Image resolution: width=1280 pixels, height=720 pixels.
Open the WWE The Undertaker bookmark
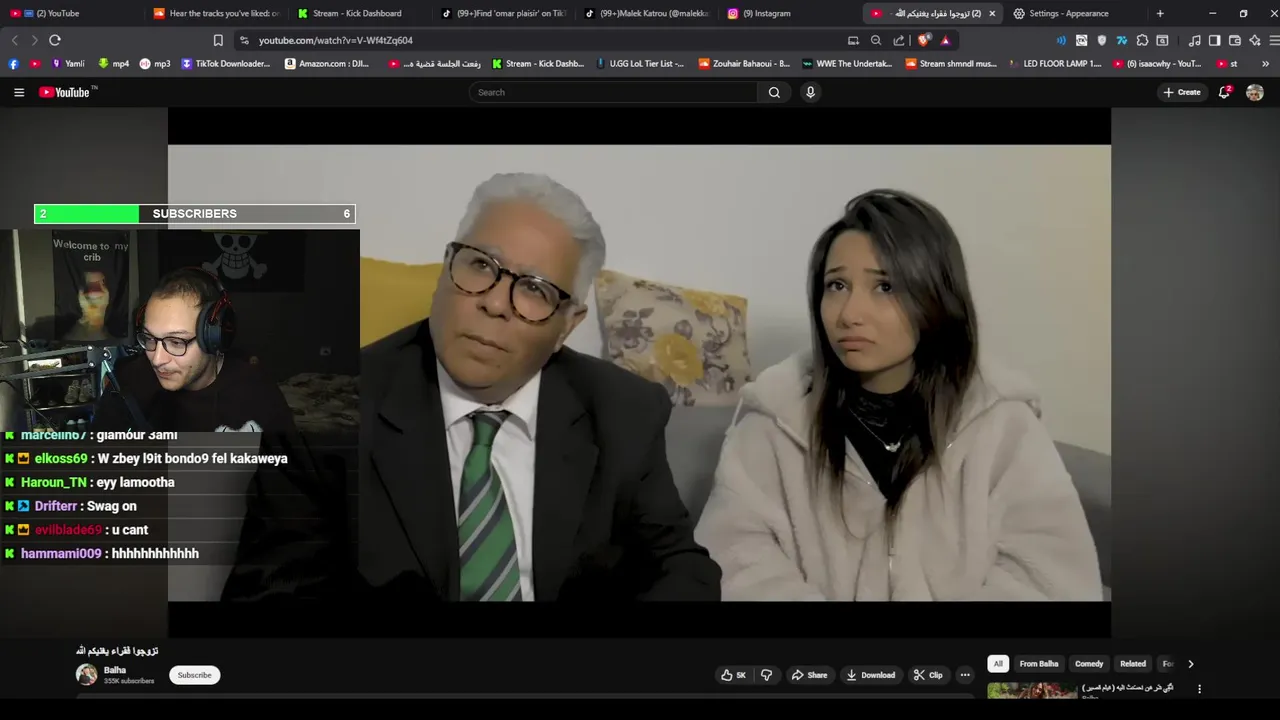(x=847, y=63)
